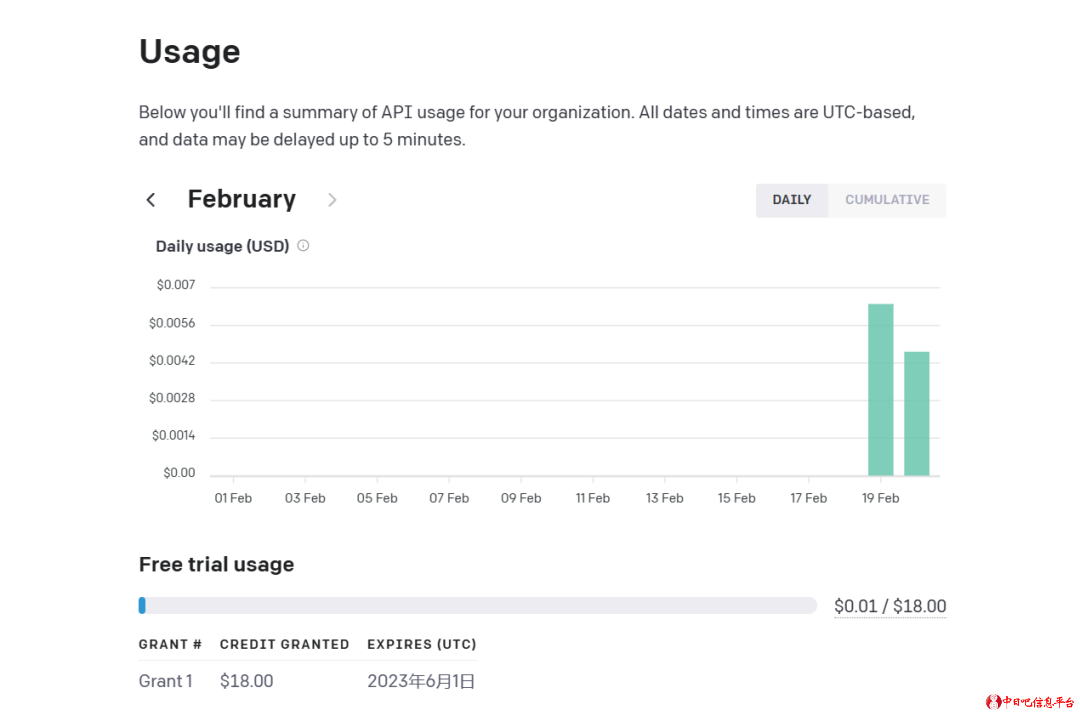Click the Usage page title
The height and width of the screenshot is (716, 1080).
189,52
